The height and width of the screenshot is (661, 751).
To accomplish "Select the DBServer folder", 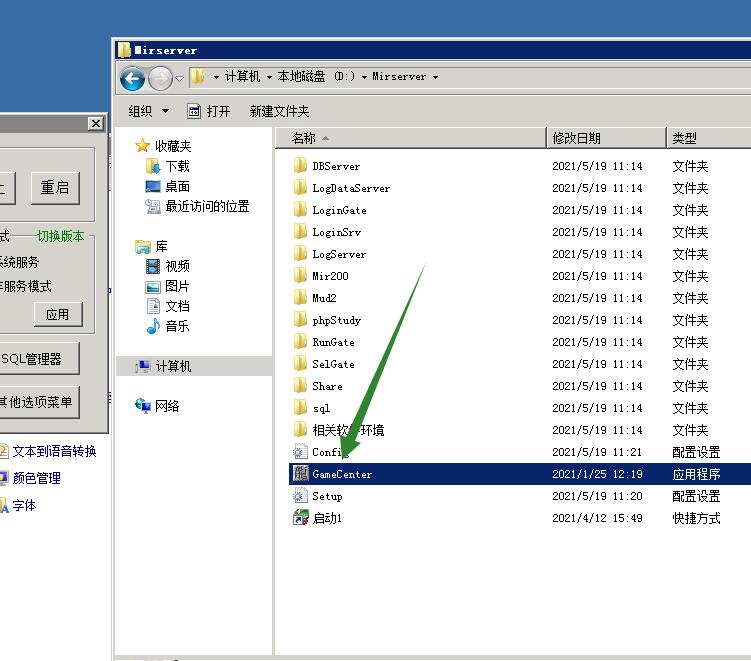I will pyautogui.click(x=335, y=166).
